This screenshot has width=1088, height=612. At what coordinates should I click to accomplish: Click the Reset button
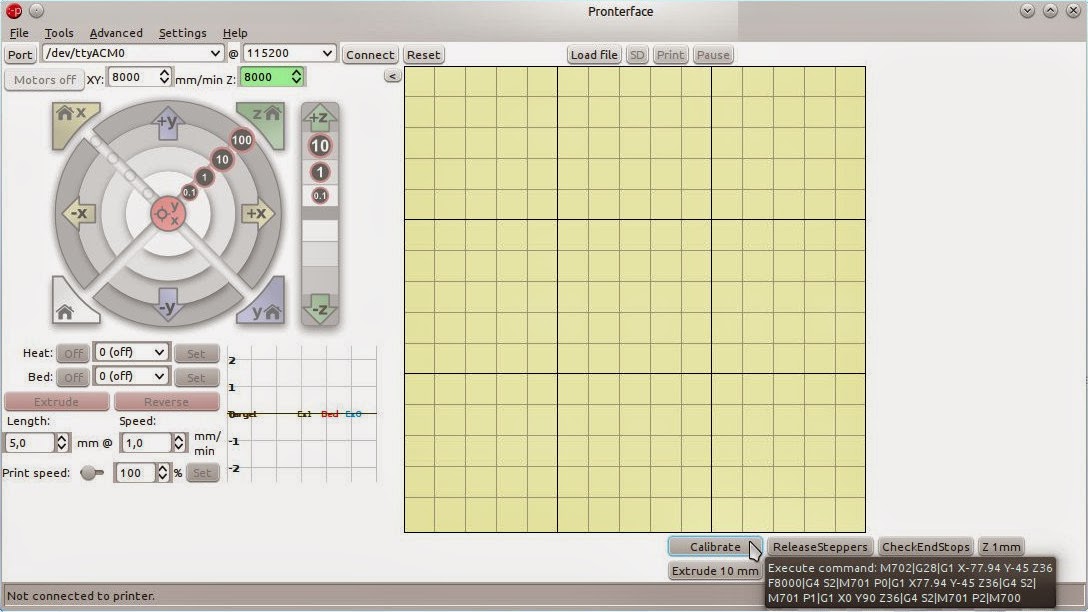click(x=423, y=55)
